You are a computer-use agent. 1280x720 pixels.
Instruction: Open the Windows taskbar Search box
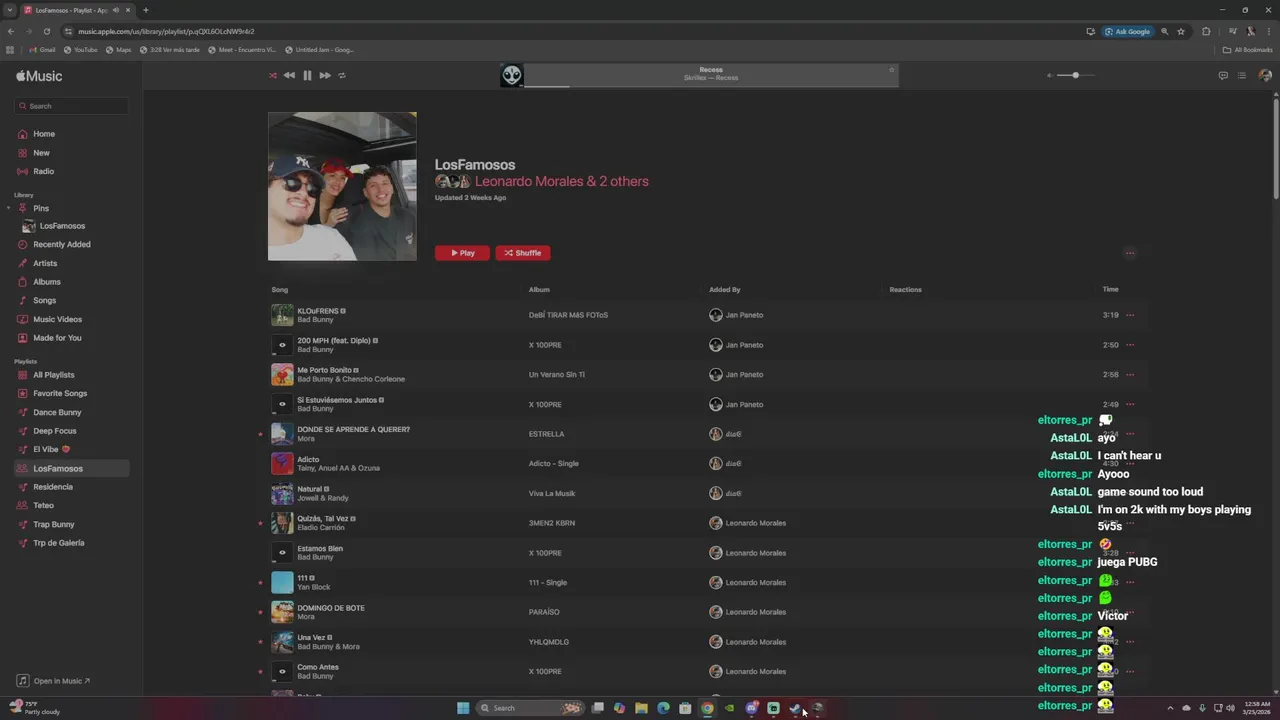[530, 708]
